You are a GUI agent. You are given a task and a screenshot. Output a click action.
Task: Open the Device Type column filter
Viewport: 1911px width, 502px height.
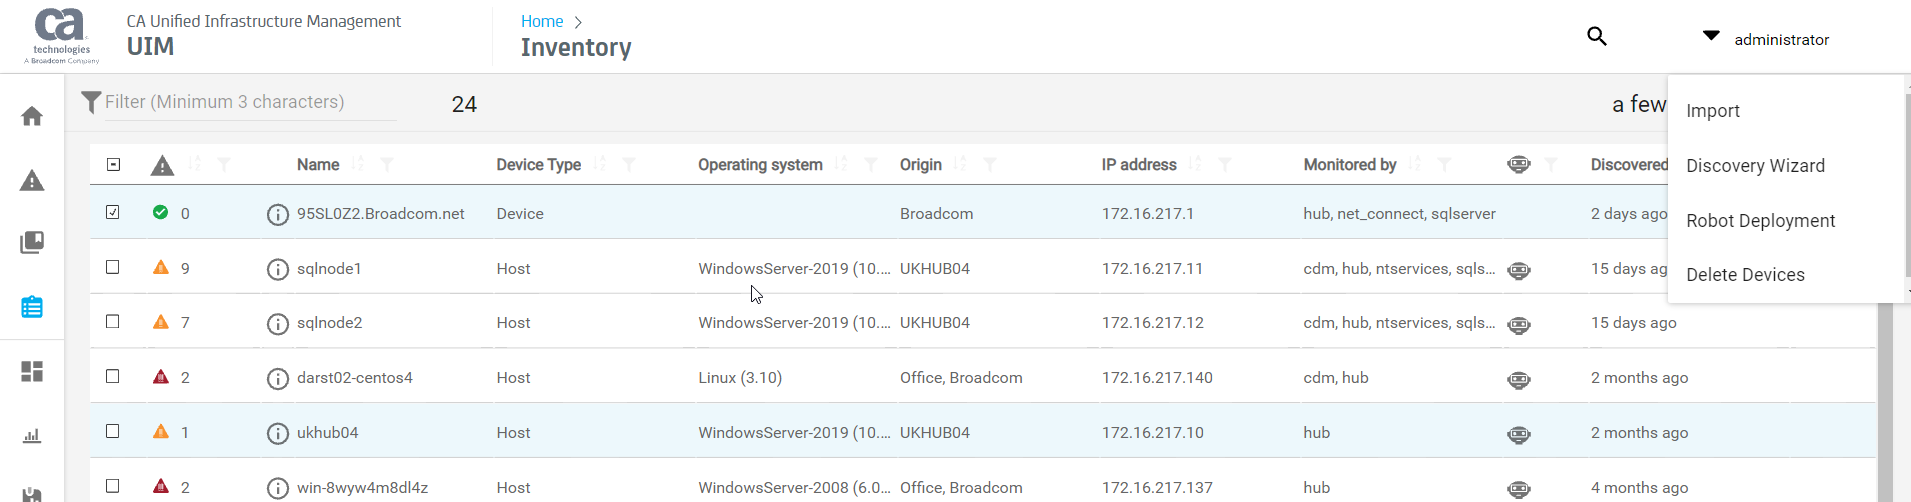[x=629, y=165]
